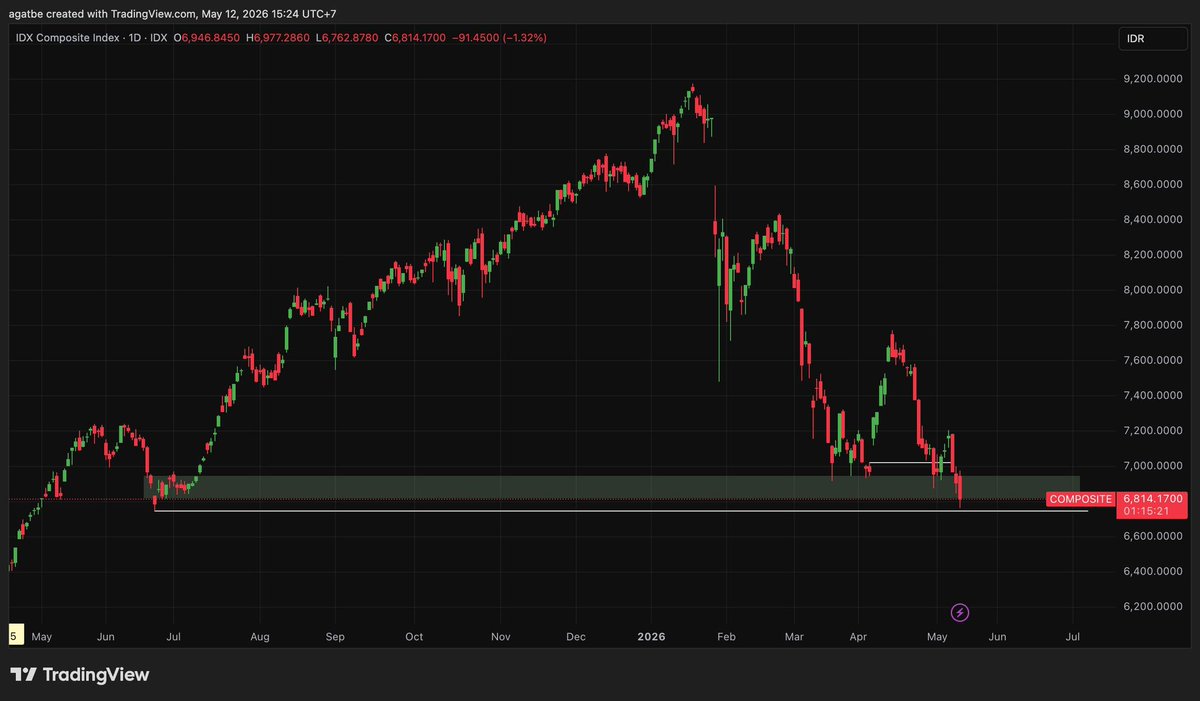
Task: Click the 8,400.0000 price axis label
Action: pos(1153,220)
